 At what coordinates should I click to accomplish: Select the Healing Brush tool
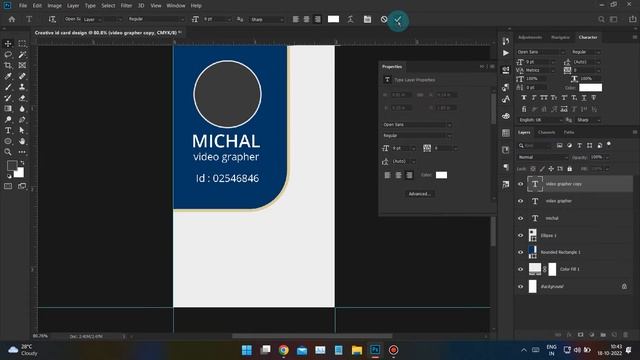(x=22, y=76)
